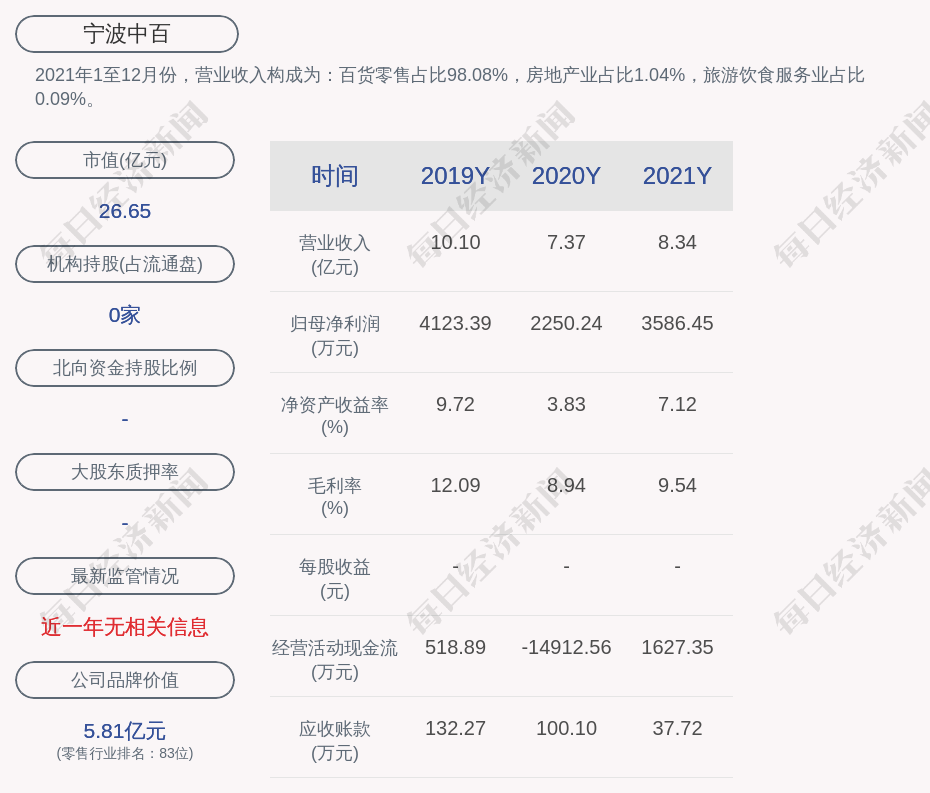Viewport: 930px width, 793px height.
Task: Select the 2020Y column header
Action: 566,176
